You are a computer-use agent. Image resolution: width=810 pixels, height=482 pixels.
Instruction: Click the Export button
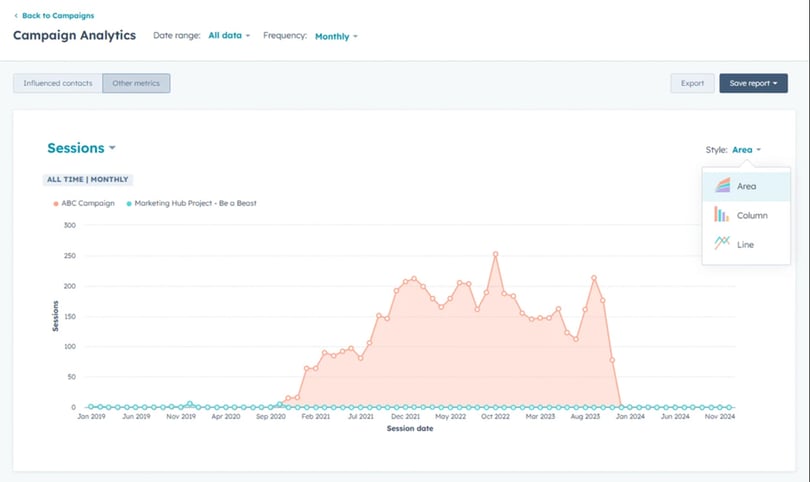[x=692, y=83]
